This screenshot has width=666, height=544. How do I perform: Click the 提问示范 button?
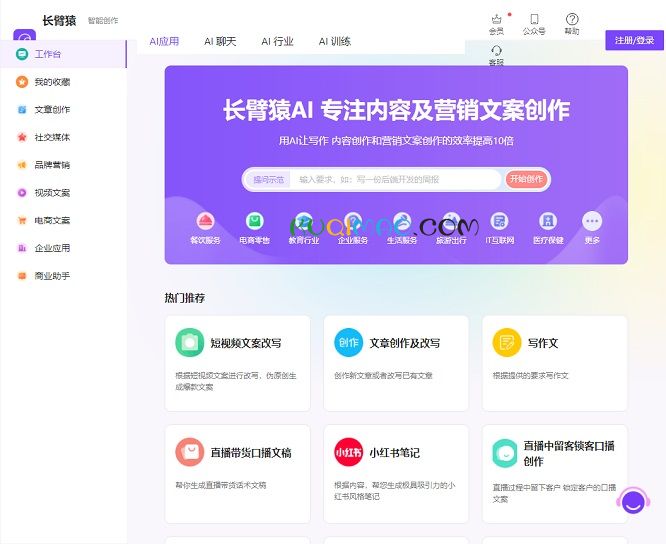pos(268,180)
